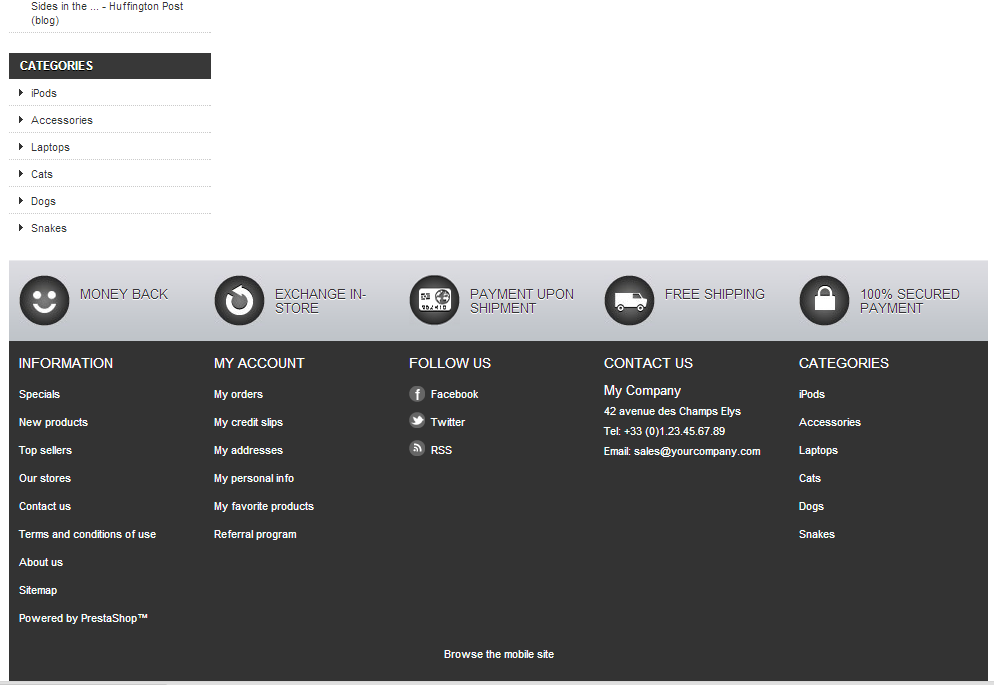Visit Our stores link in footer
The height and width of the screenshot is (685, 994).
pyautogui.click(x=44, y=478)
